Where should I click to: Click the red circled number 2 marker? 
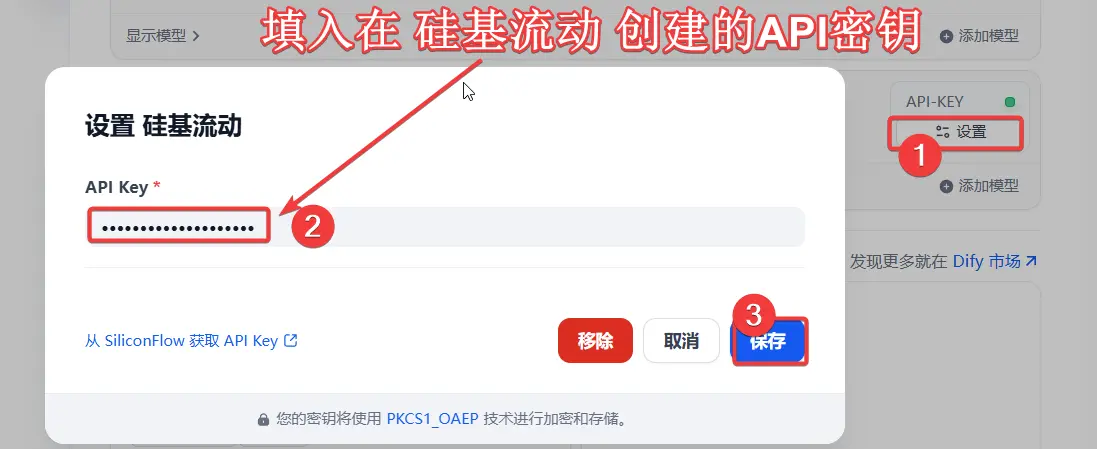(312, 227)
